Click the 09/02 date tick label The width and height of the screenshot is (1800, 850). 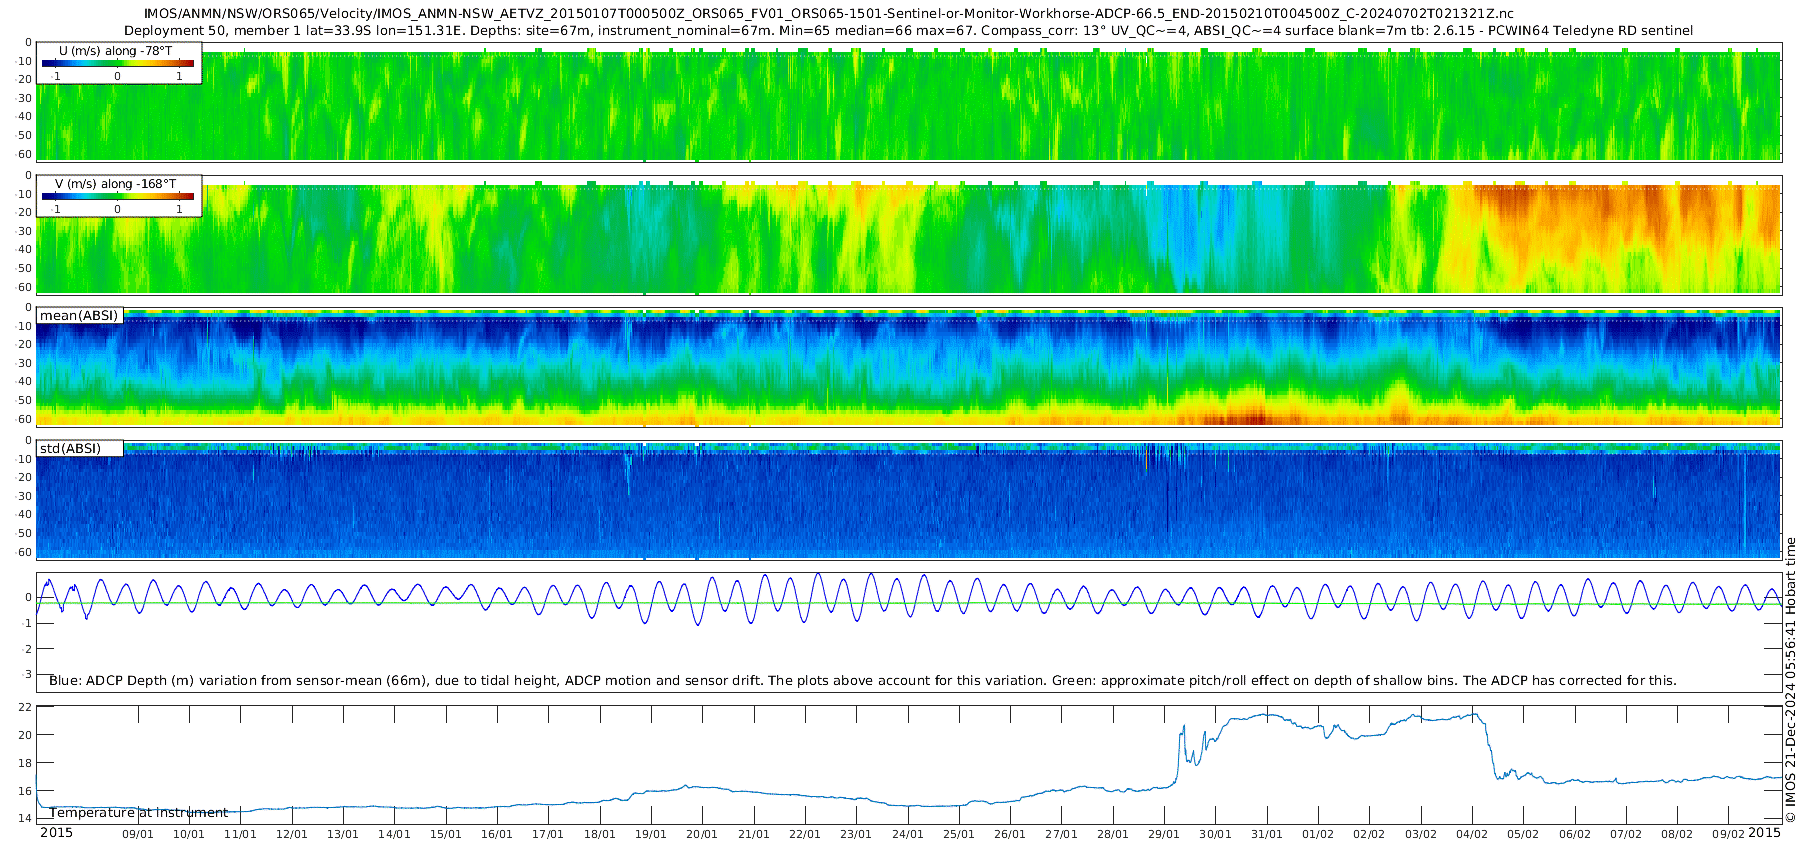click(x=1728, y=835)
